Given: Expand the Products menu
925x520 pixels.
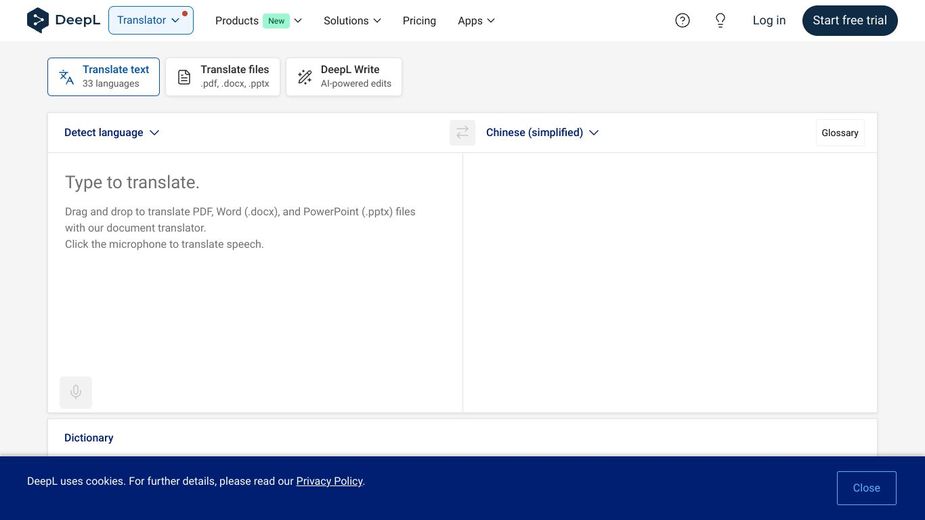Looking at the screenshot, I should 258,21.
